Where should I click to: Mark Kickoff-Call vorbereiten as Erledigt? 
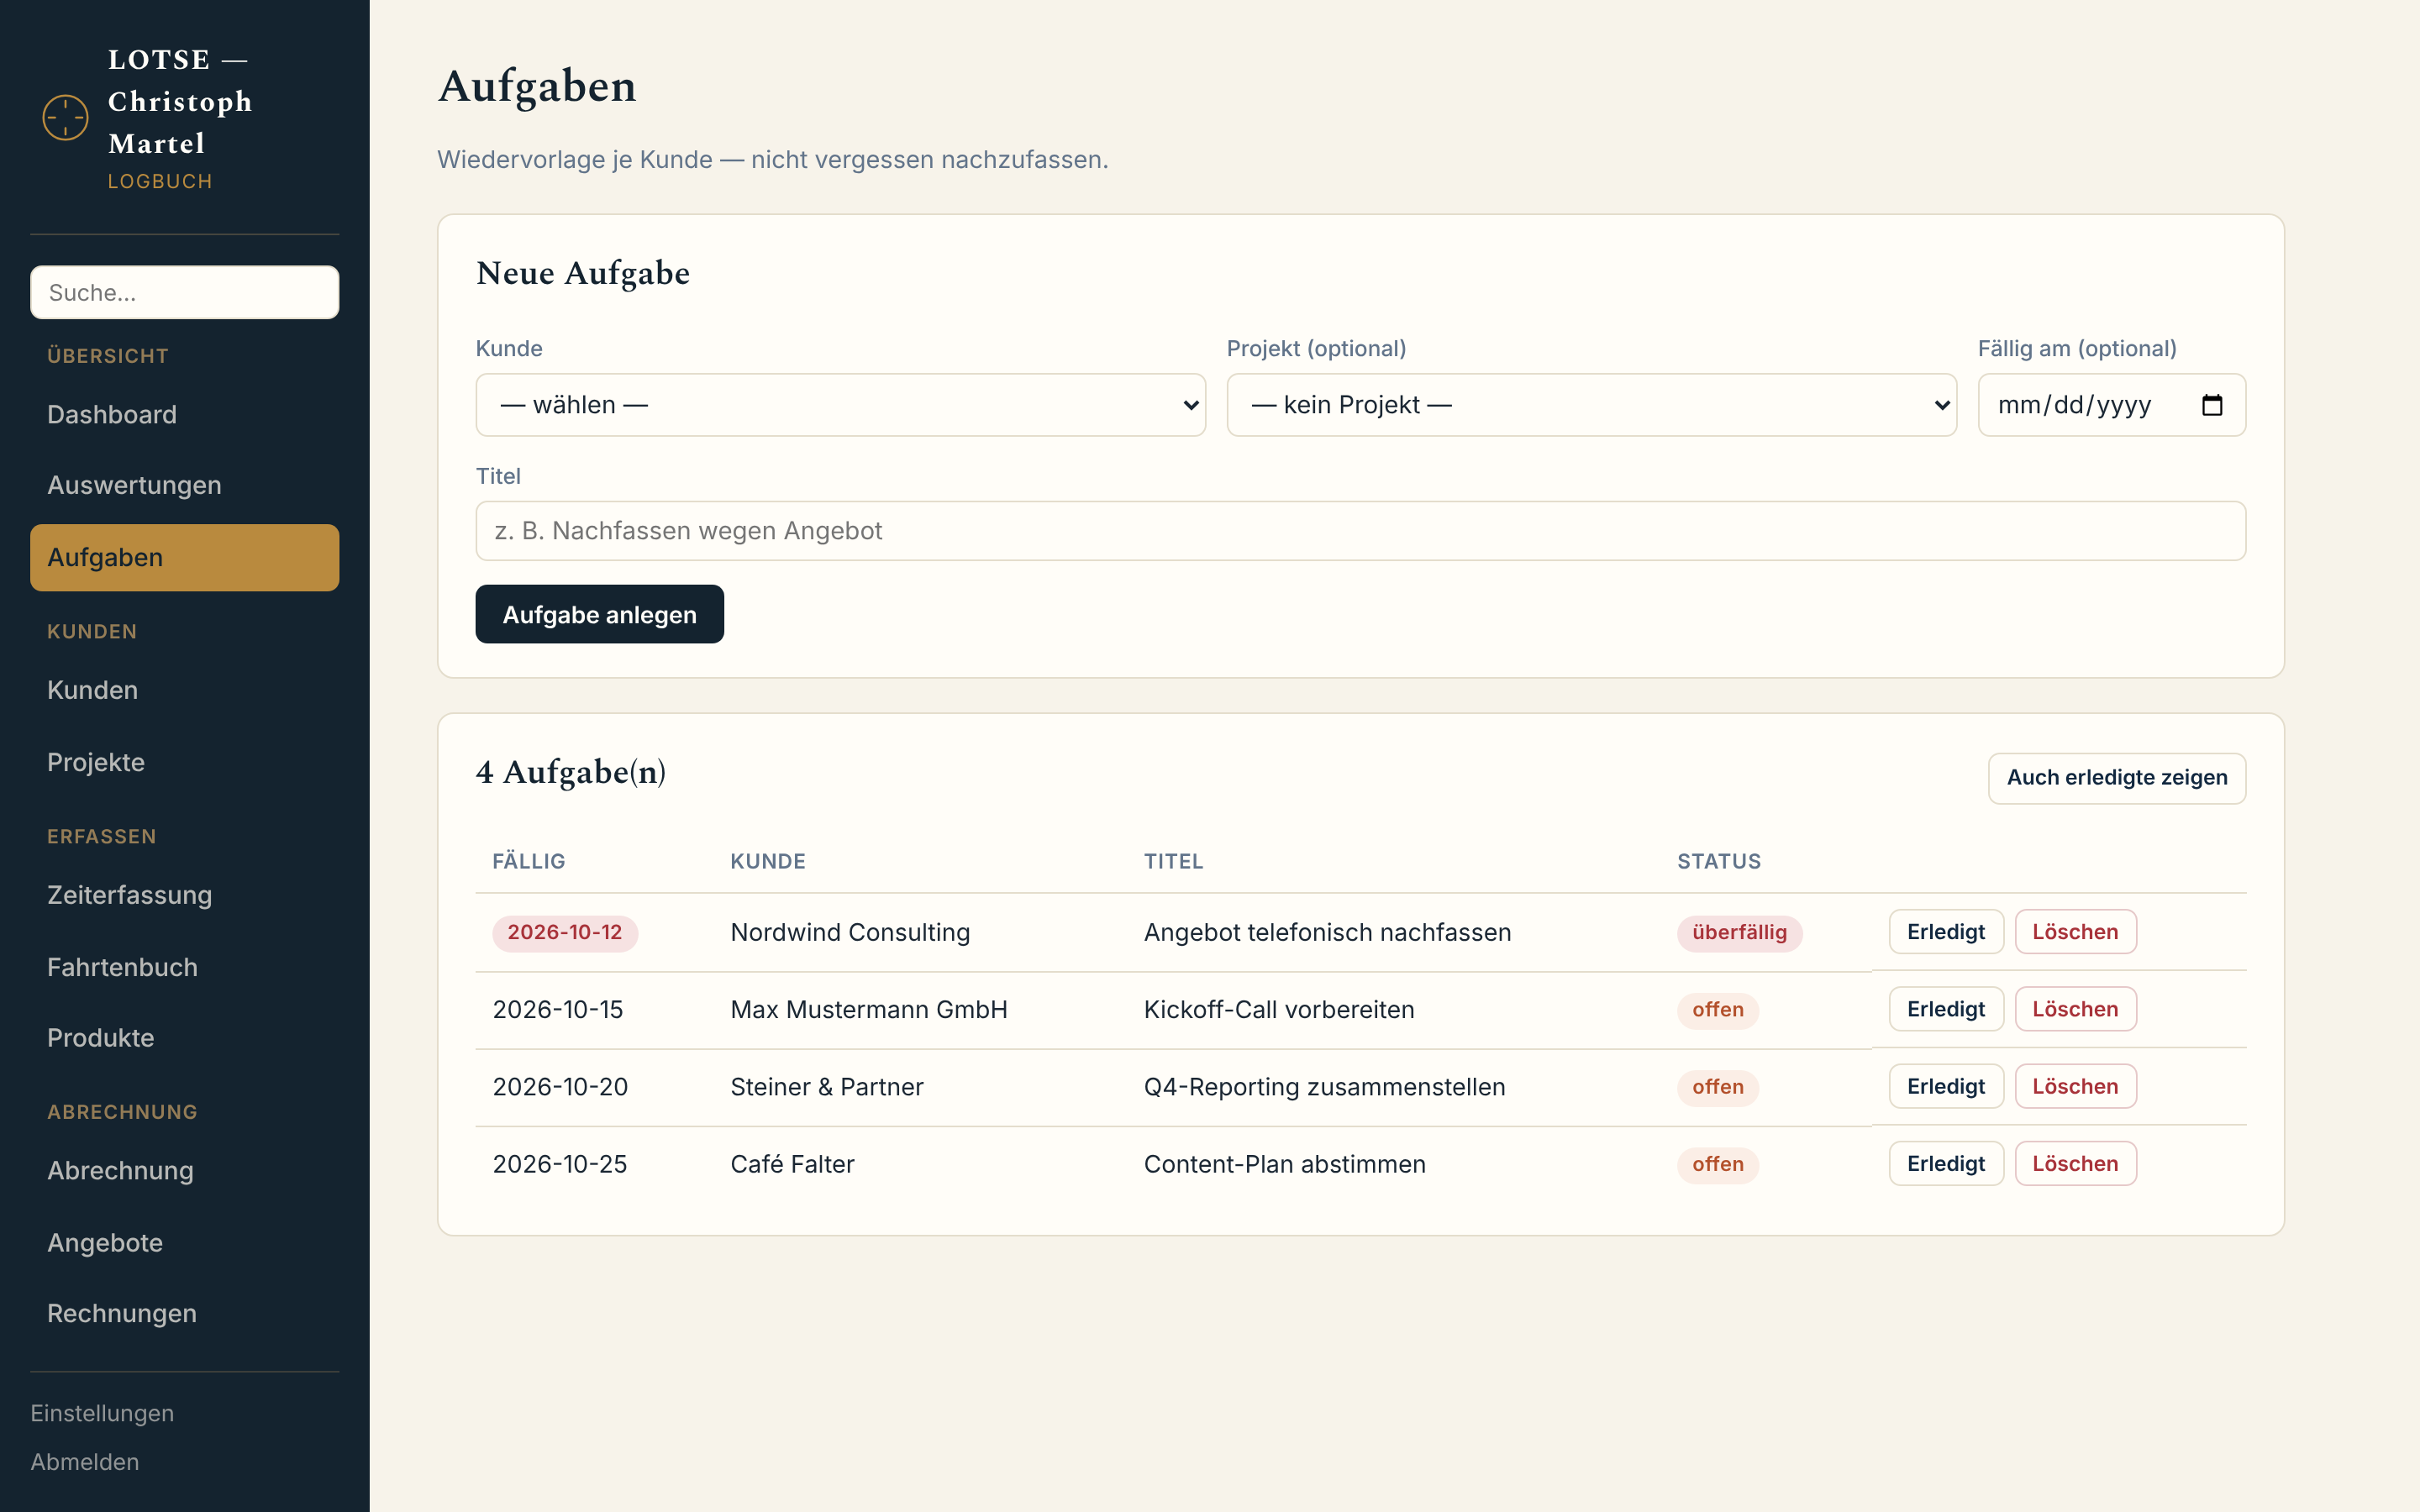coord(1945,1009)
